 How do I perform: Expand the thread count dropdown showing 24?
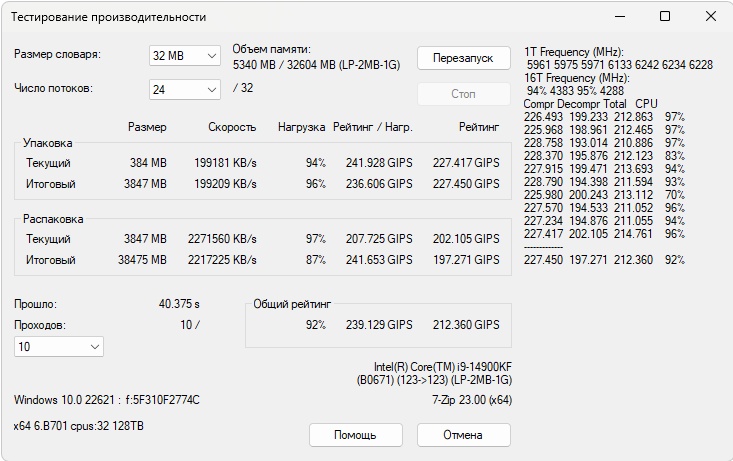click(x=184, y=89)
